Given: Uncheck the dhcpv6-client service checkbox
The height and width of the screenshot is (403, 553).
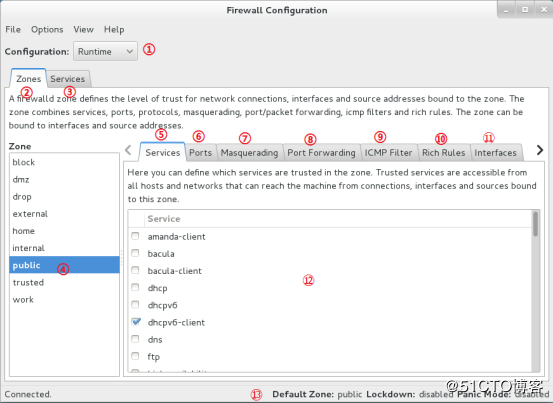Looking at the screenshot, I should click(x=135, y=322).
